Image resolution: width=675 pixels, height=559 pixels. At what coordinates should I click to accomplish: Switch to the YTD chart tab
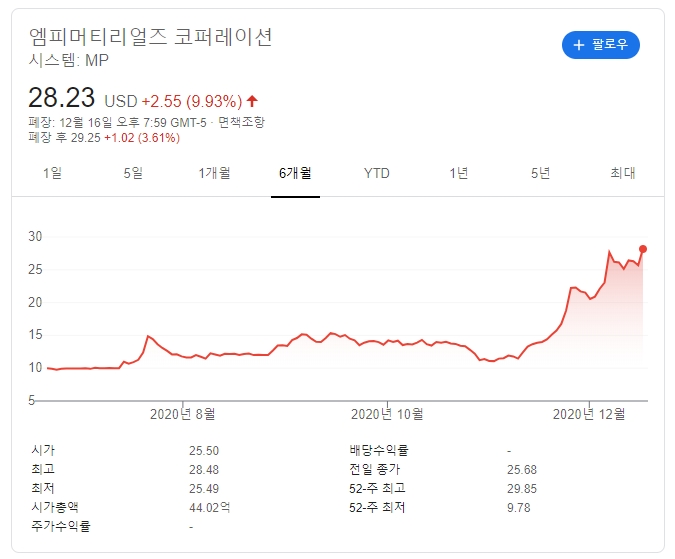[x=377, y=173]
